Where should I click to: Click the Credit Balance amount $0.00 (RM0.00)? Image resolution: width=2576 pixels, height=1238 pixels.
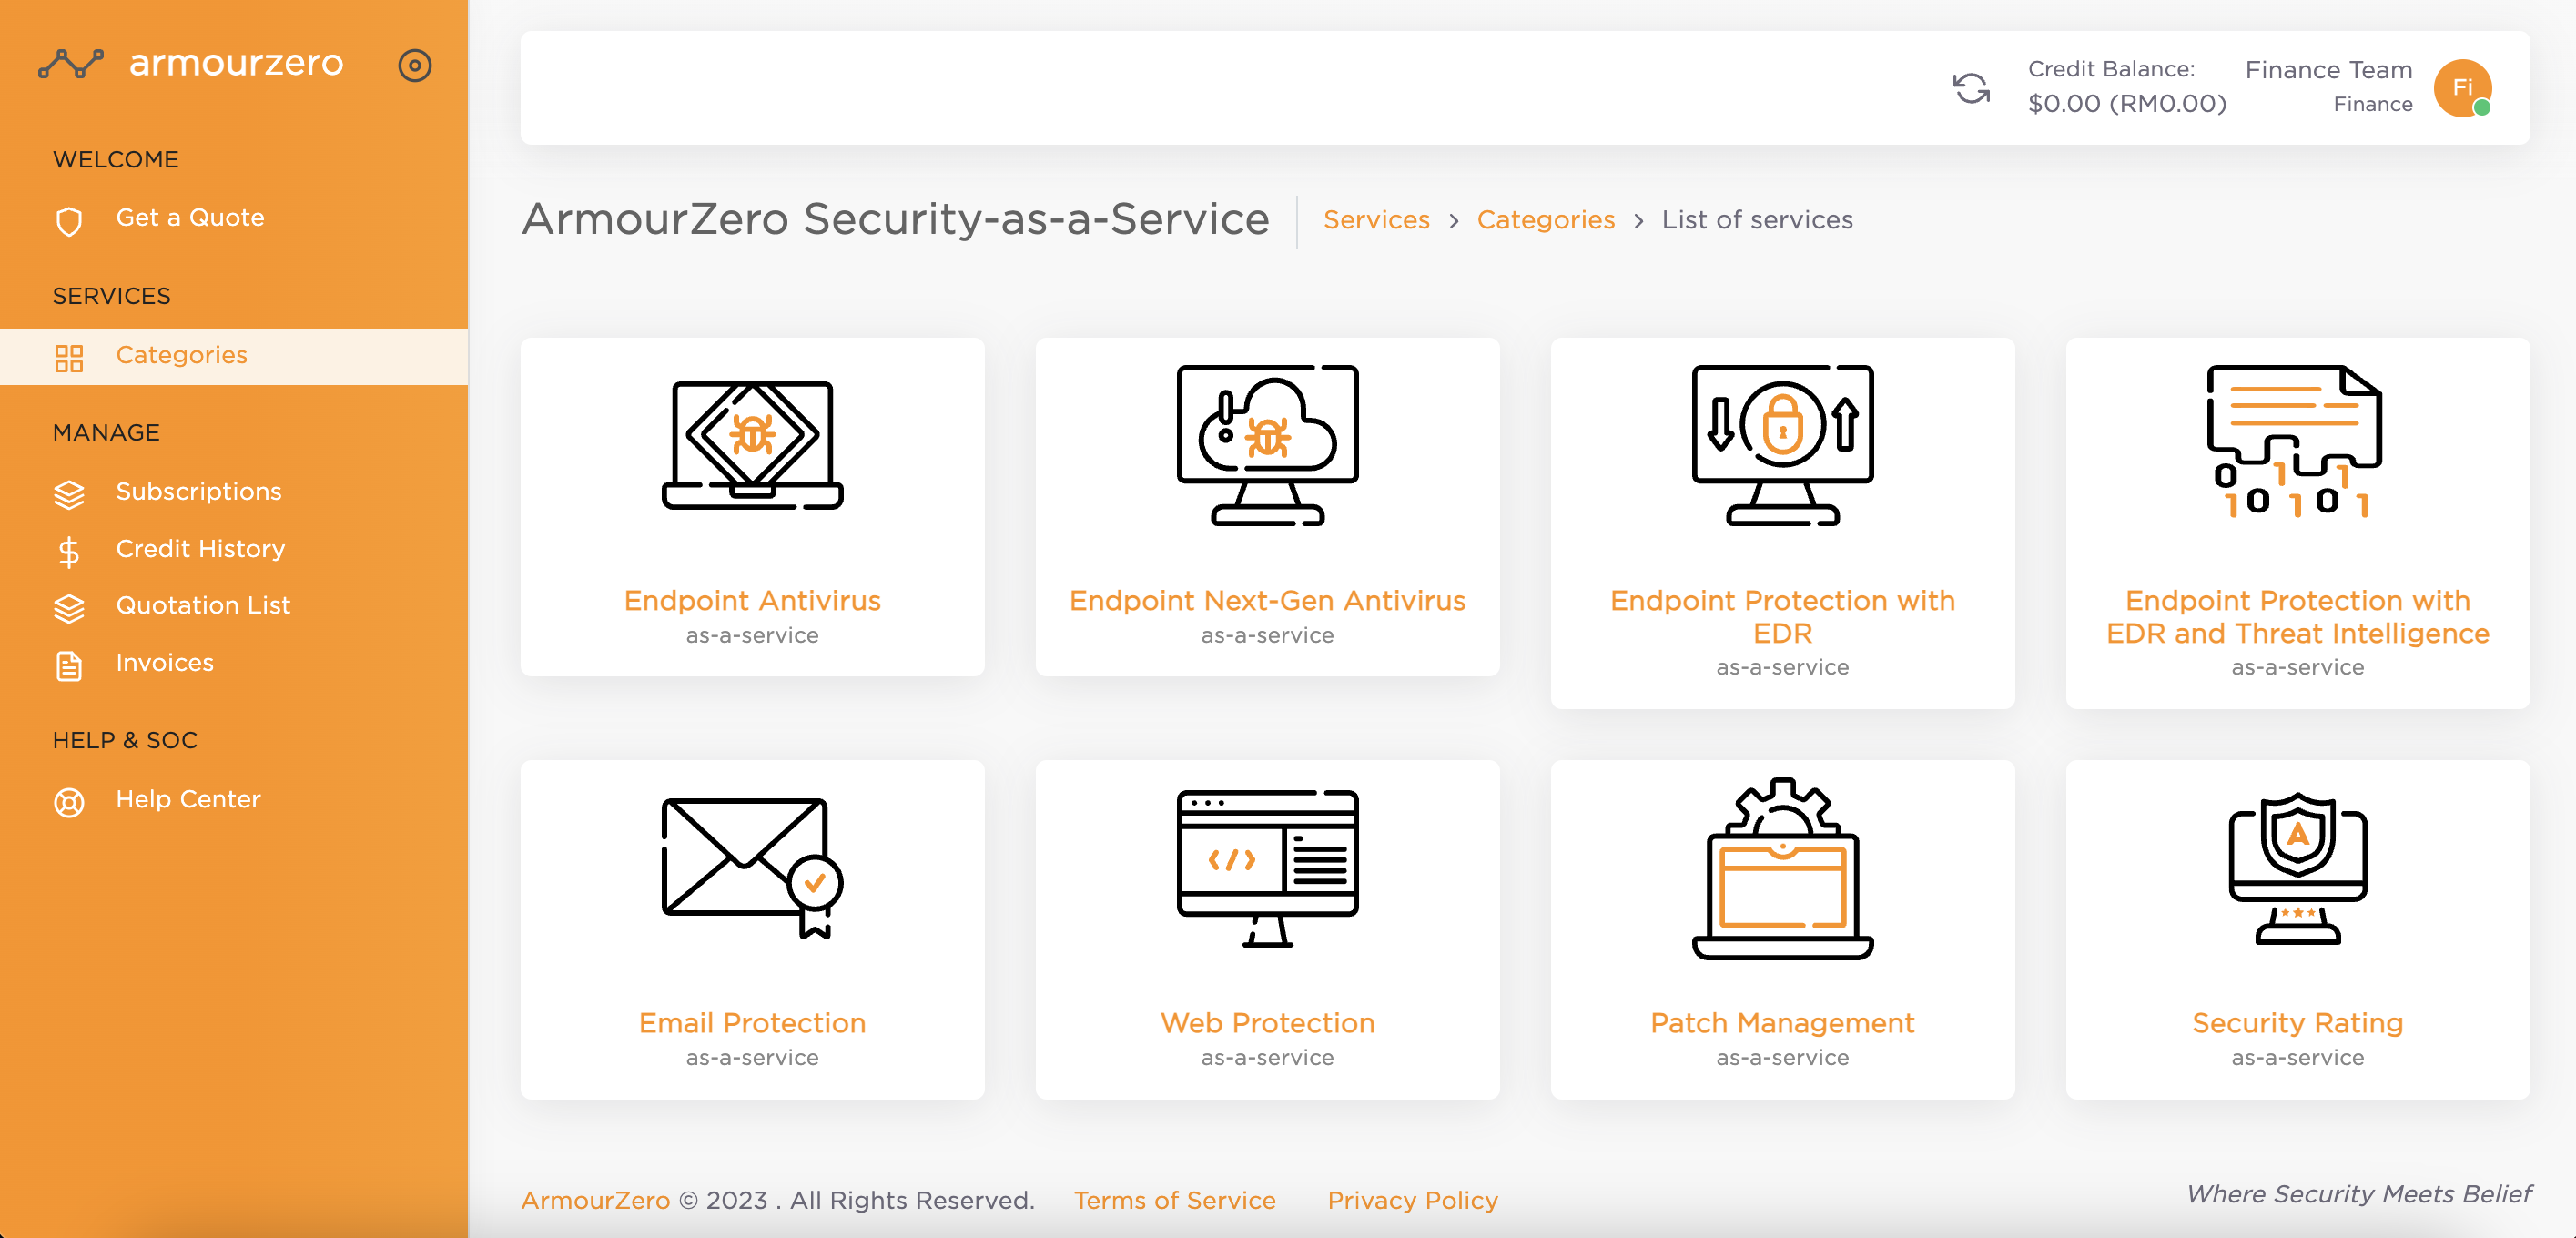coord(2126,103)
